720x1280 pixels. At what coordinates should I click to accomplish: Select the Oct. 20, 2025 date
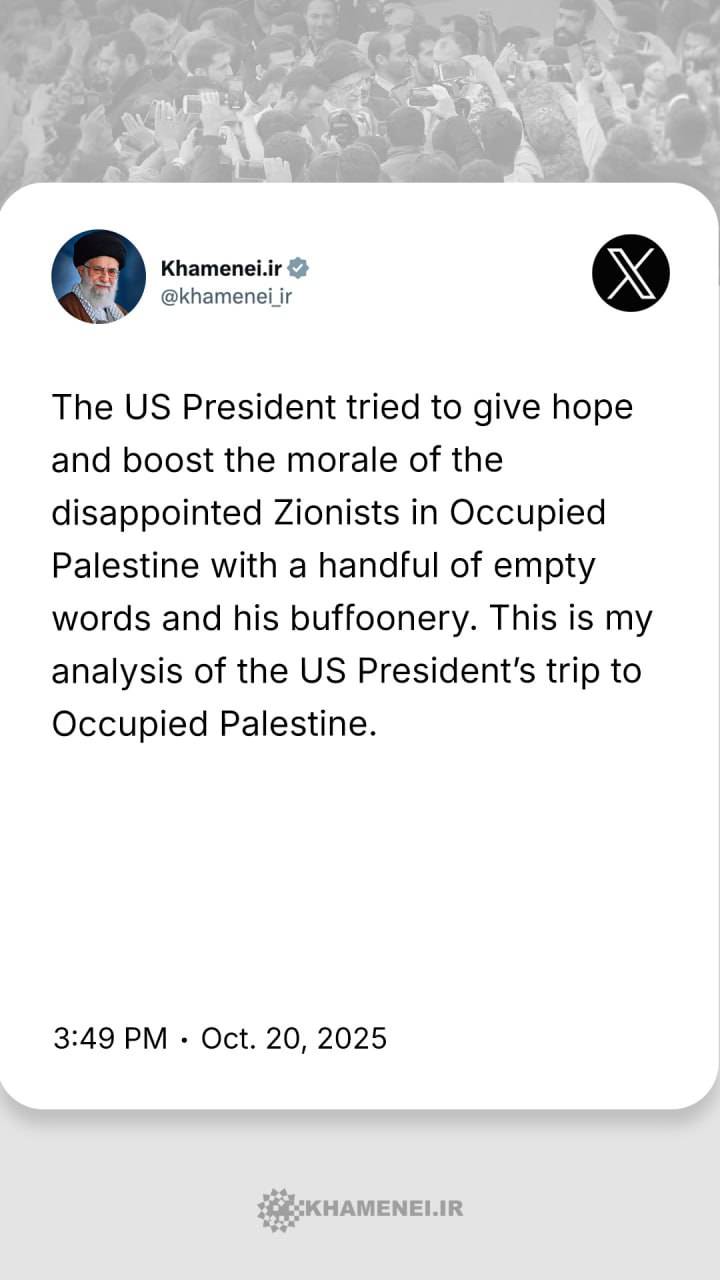point(294,1038)
